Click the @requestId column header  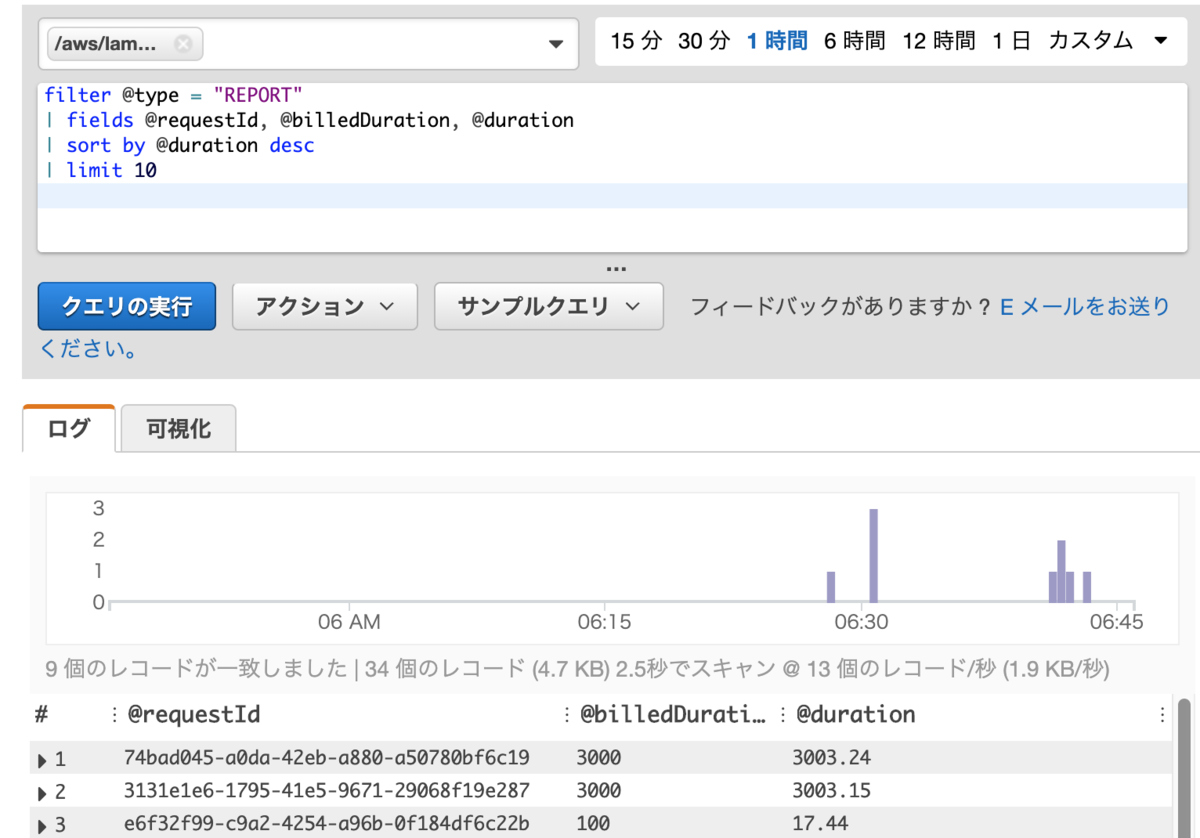[194, 714]
